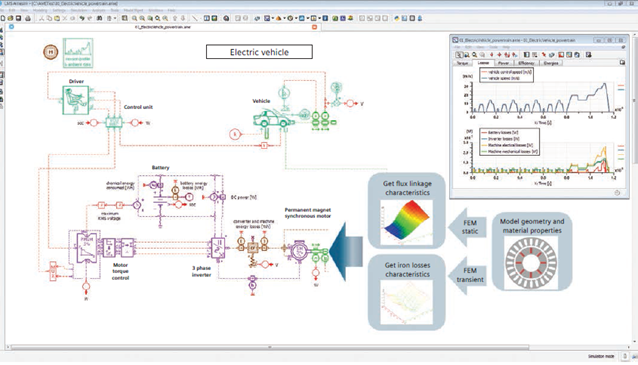Click the rotor geometry thumbnail image
Viewport: 638px width, 365px height.
531,263
